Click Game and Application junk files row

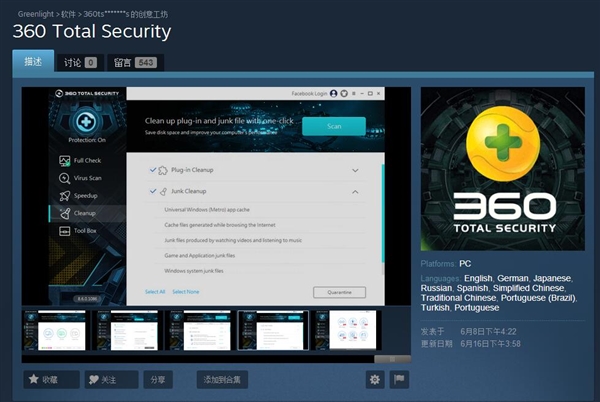[x=260, y=256]
